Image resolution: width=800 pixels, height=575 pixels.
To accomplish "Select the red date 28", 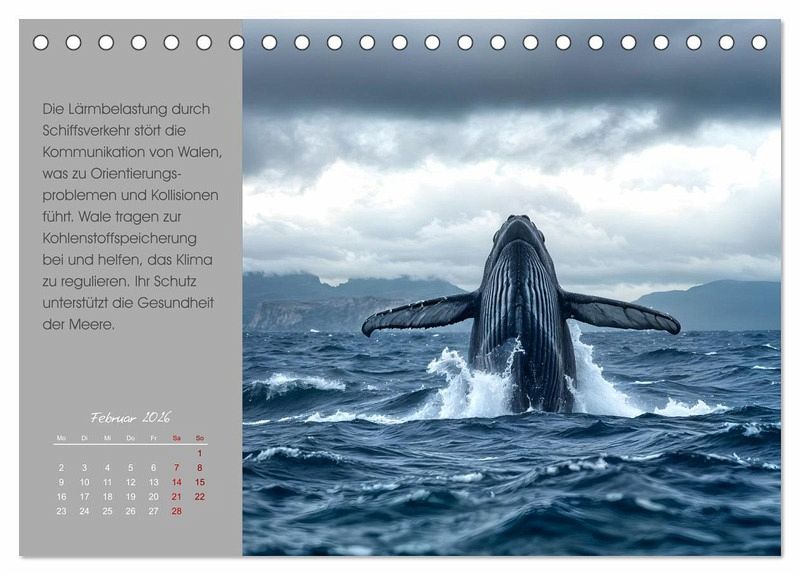I will click(x=176, y=510).
